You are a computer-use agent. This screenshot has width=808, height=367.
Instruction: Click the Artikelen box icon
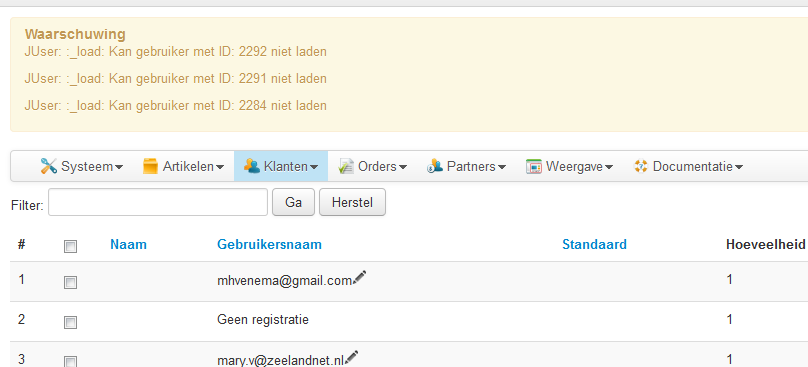[150, 166]
